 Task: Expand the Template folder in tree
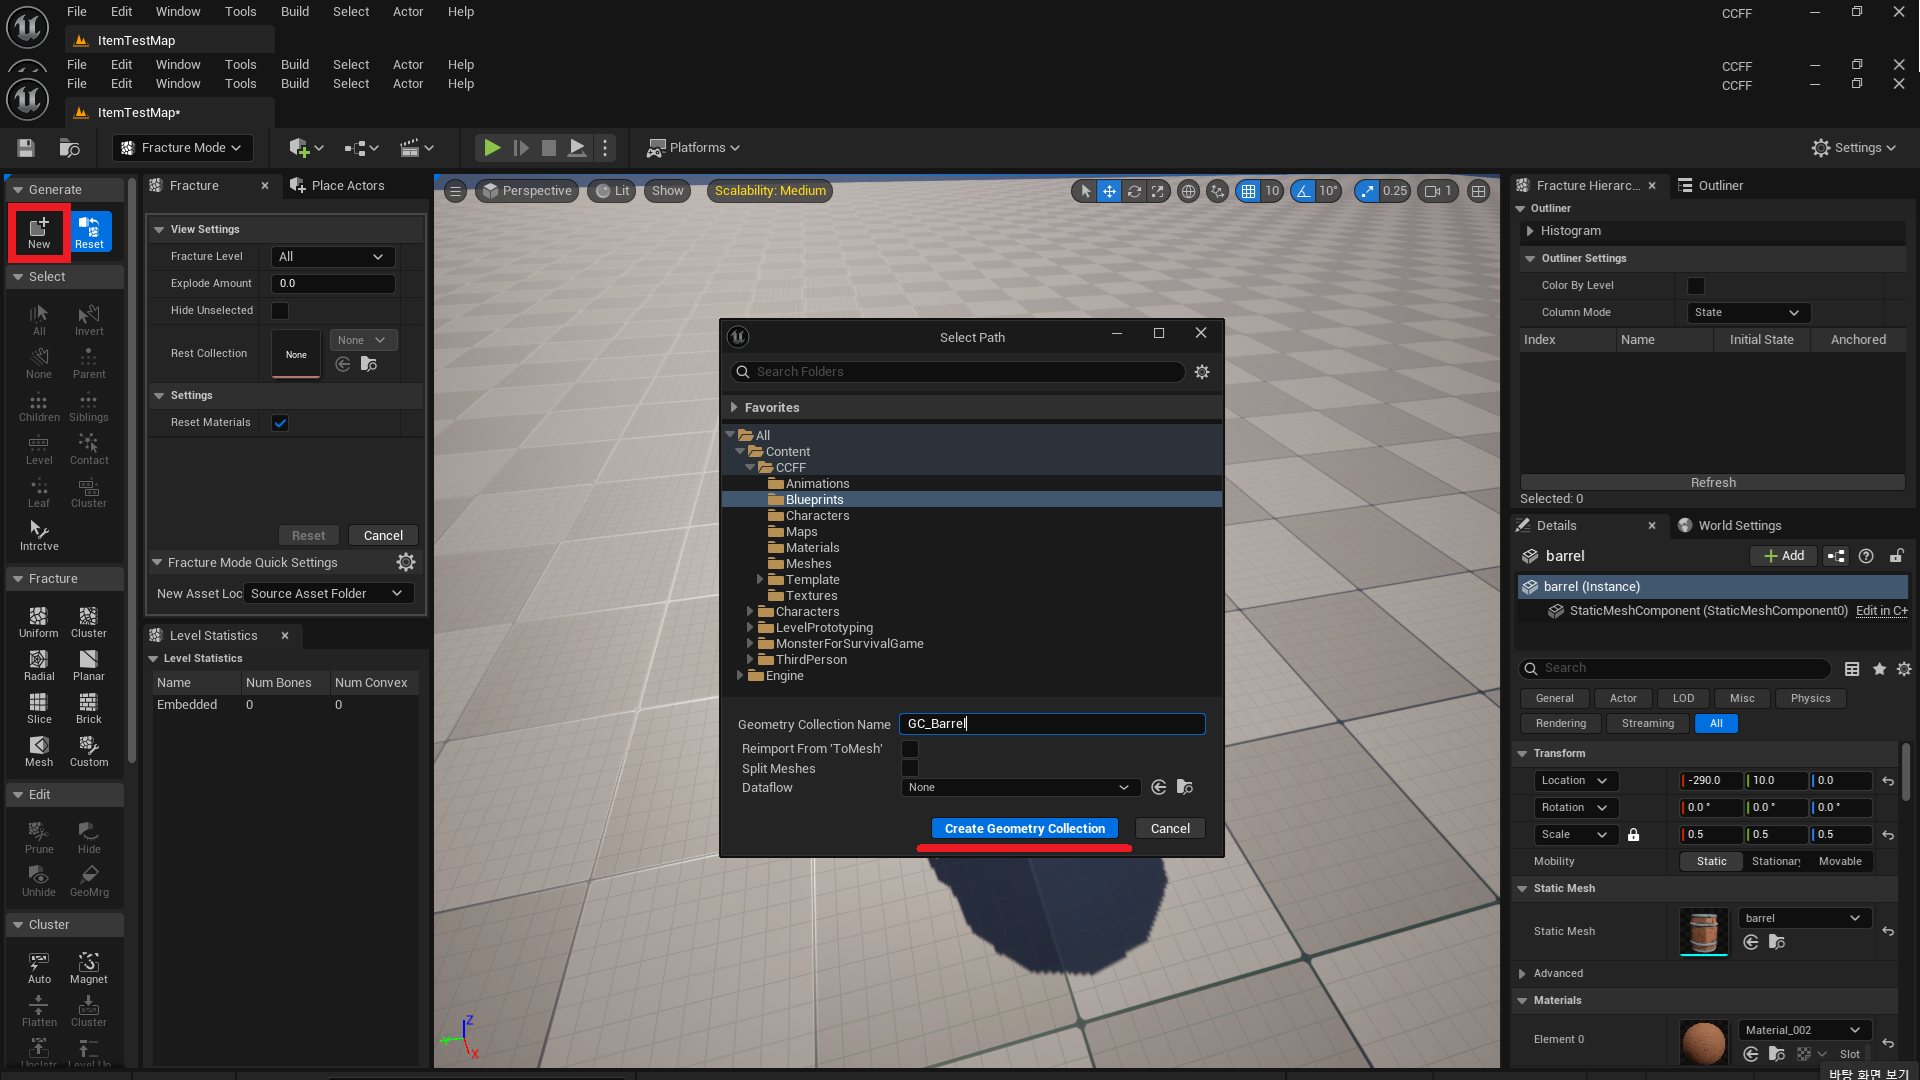click(x=760, y=580)
